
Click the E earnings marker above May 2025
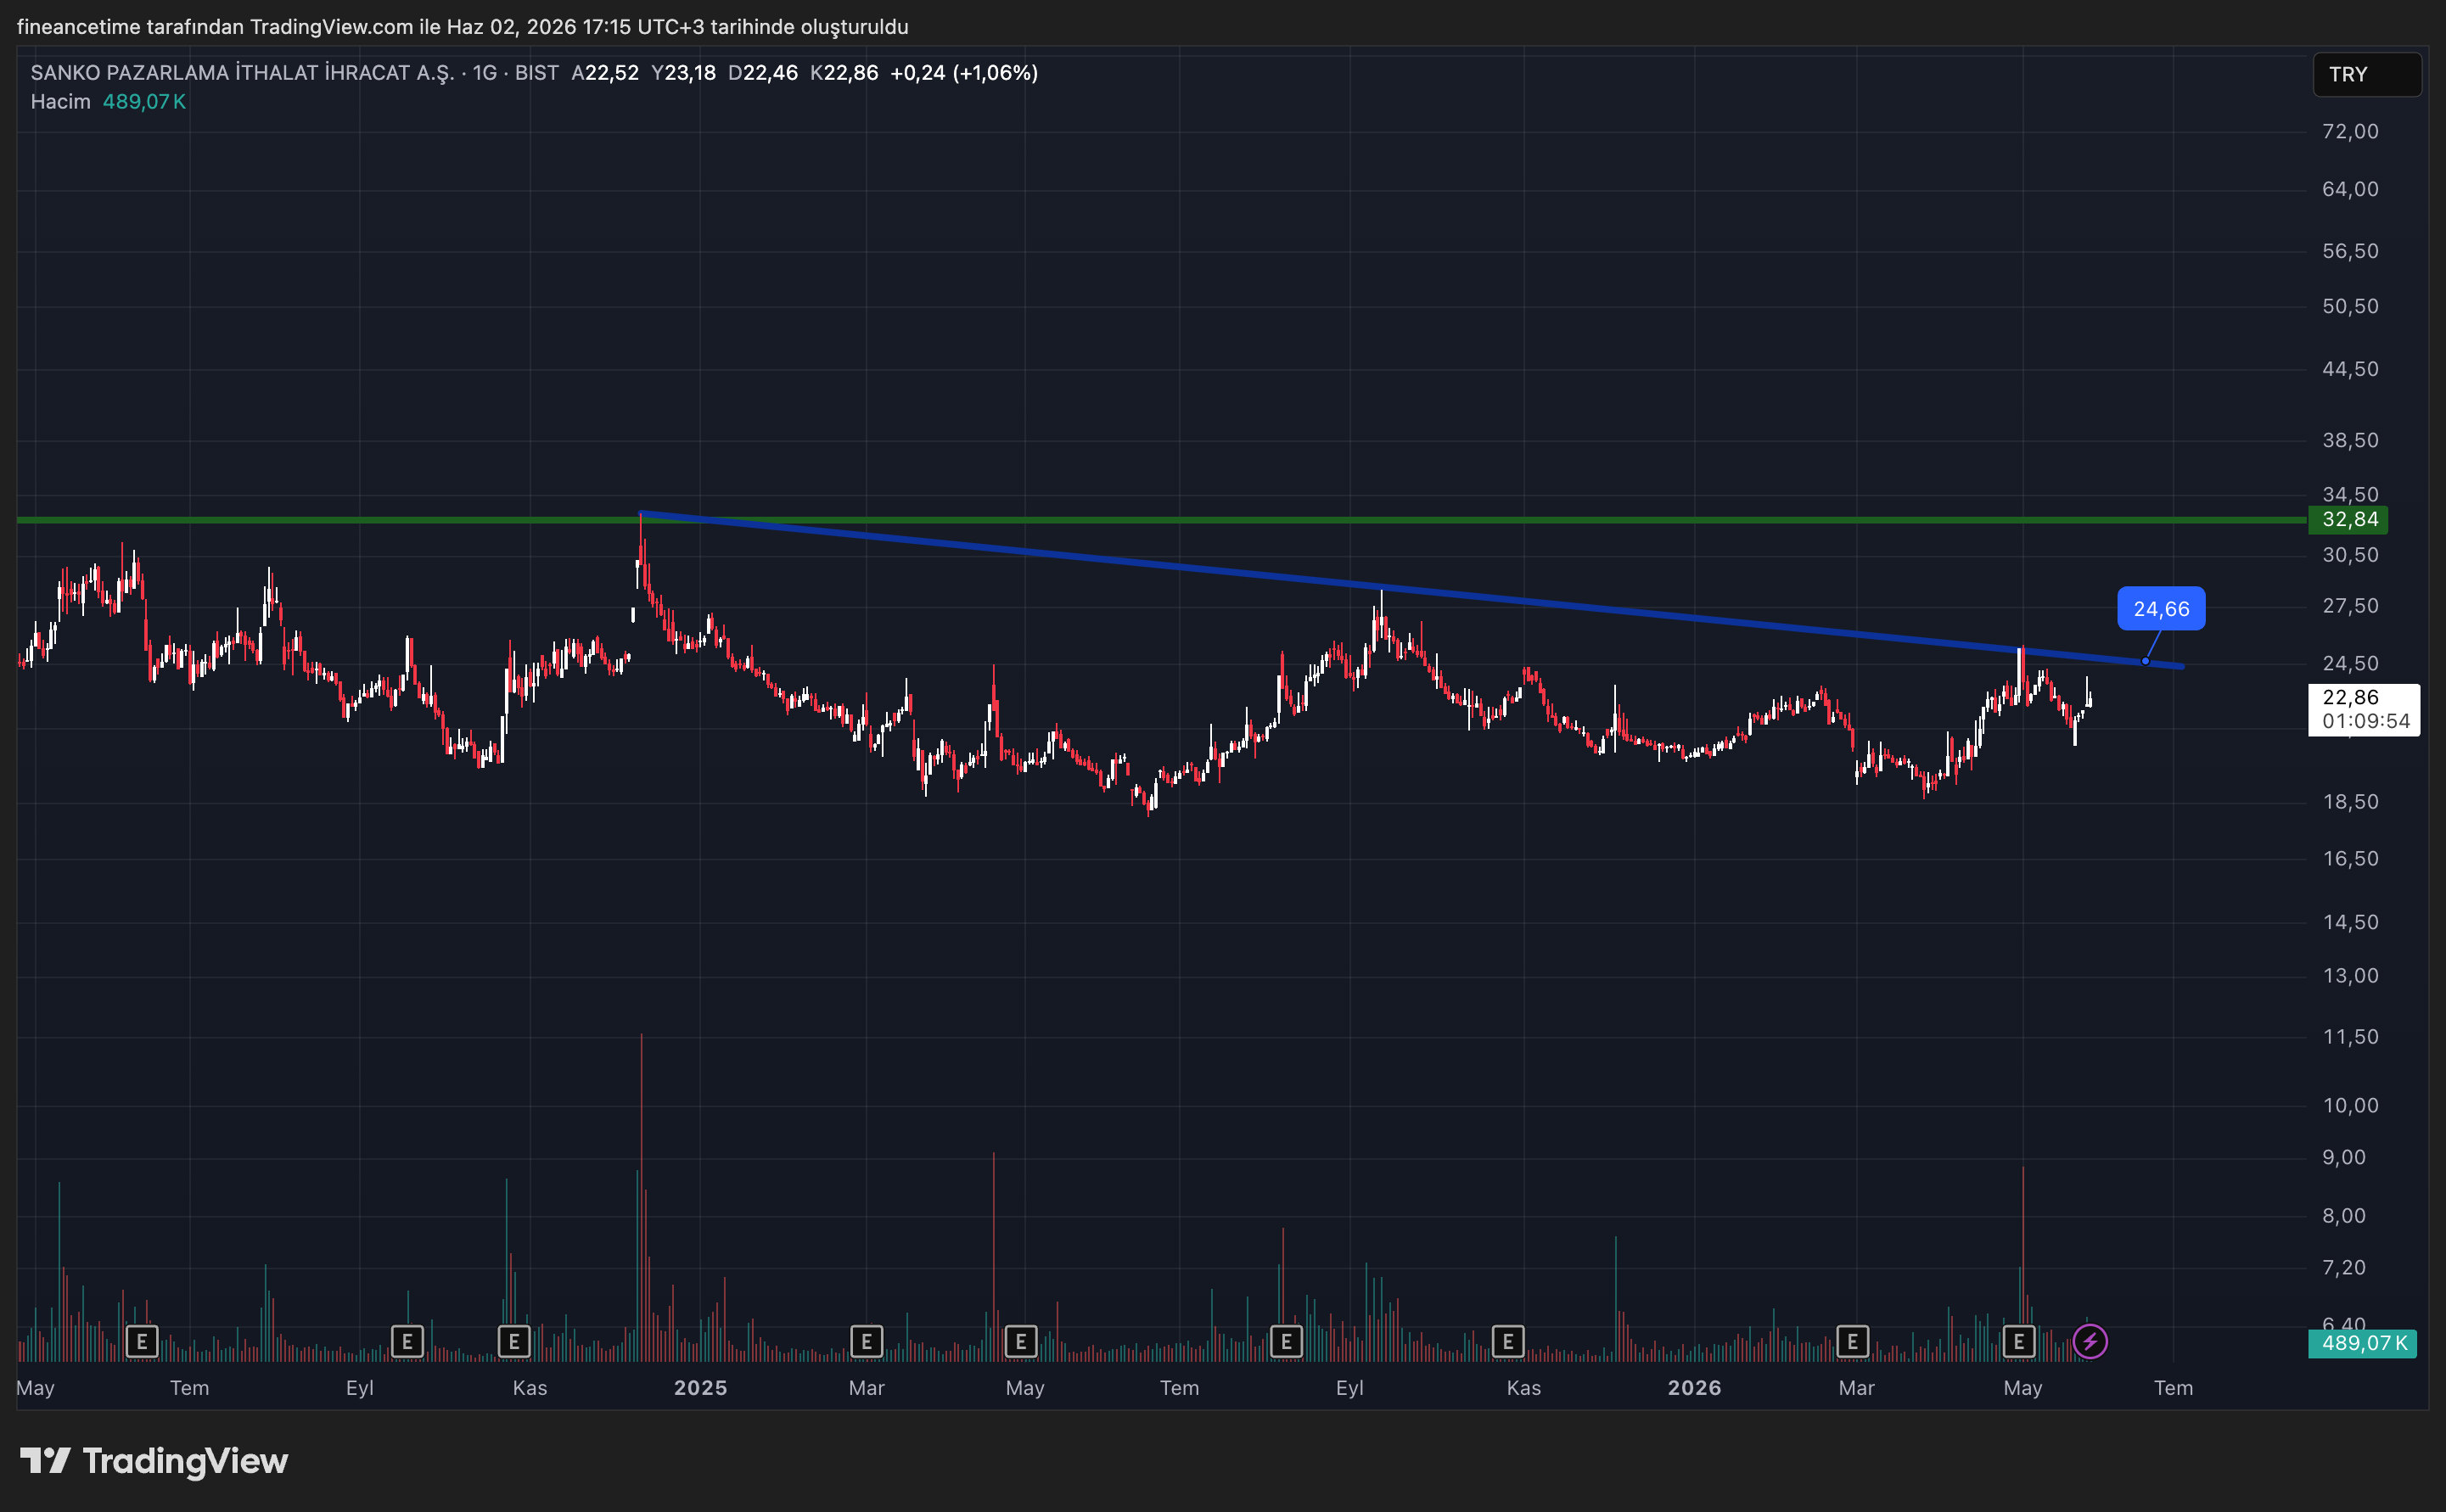pyautogui.click(x=1020, y=1341)
